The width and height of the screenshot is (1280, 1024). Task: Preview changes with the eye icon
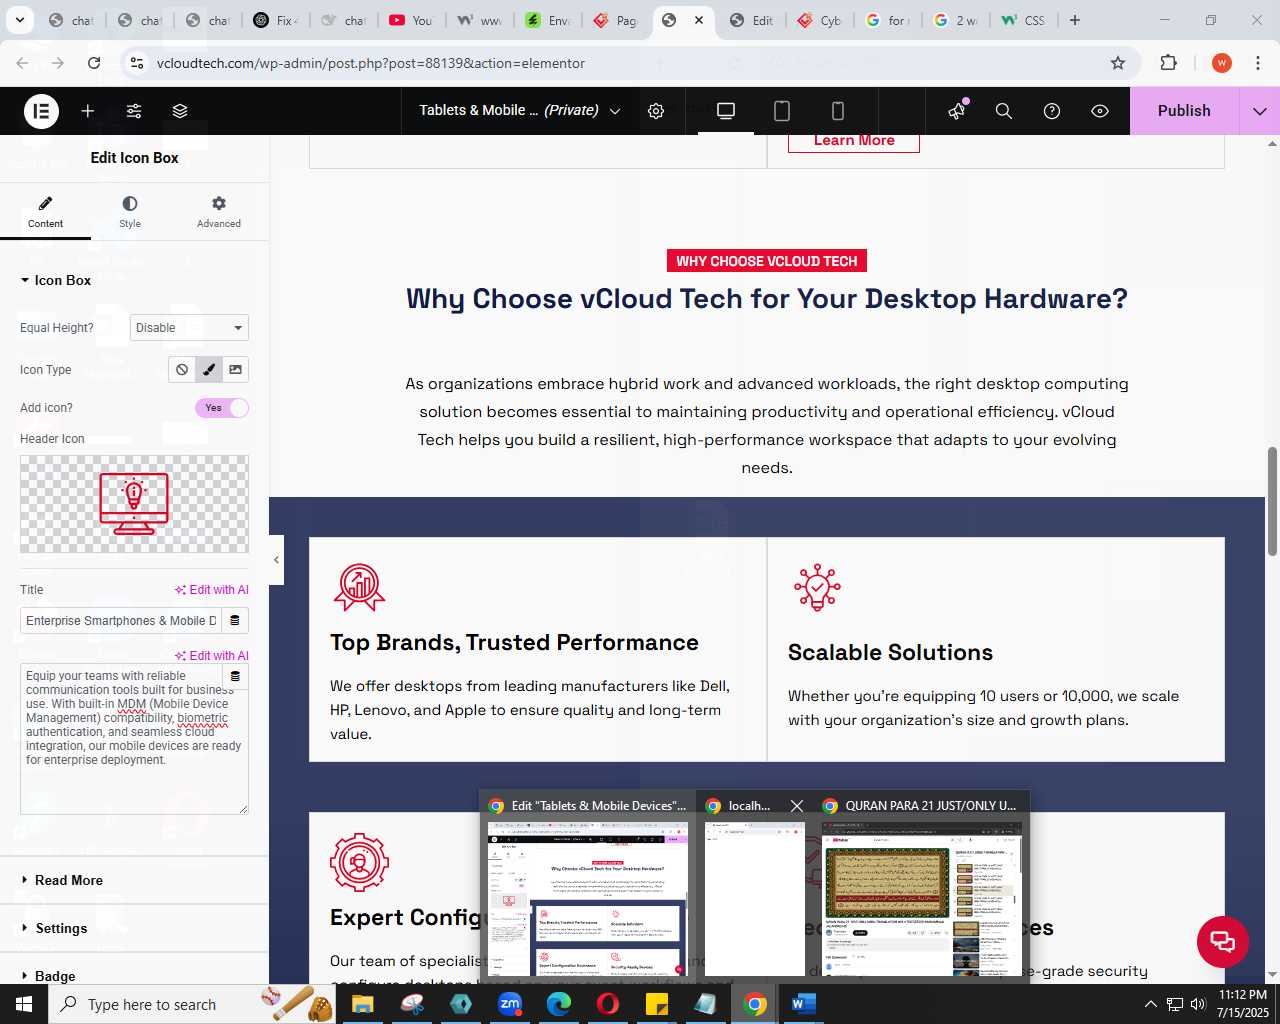coord(1100,111)
